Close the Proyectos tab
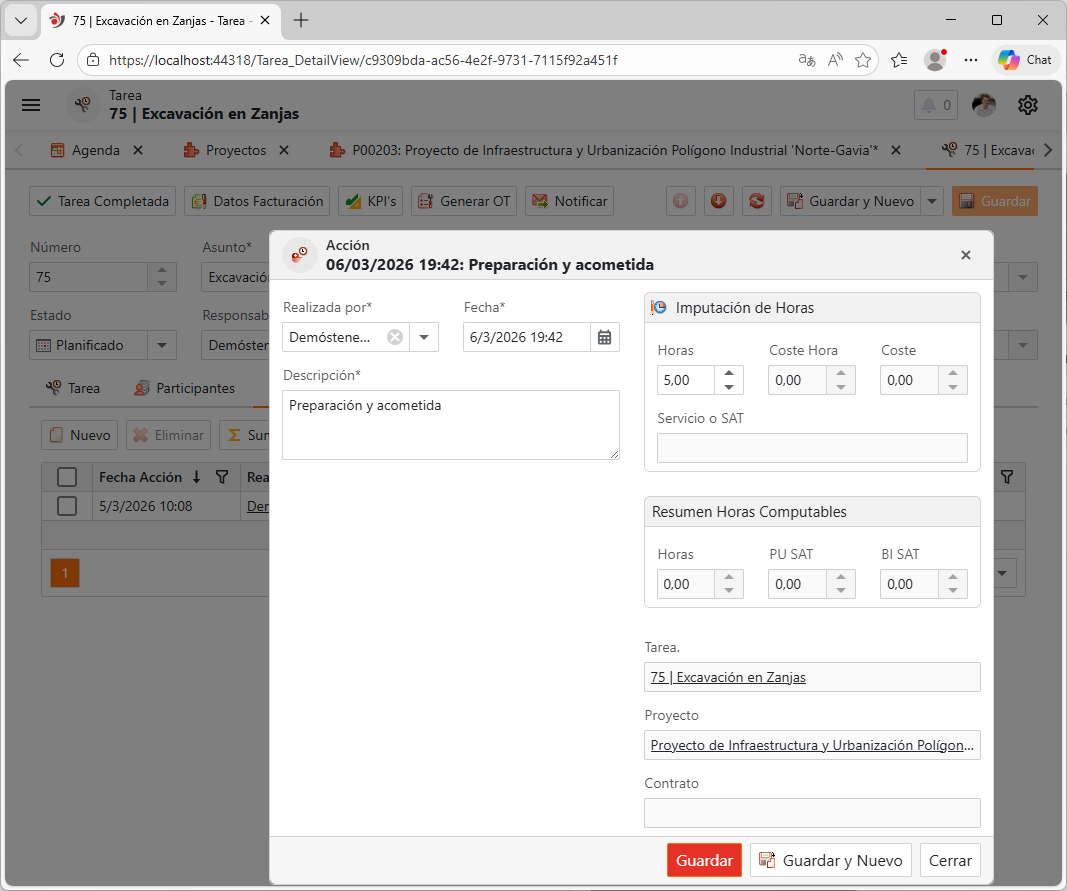The width and height of the screenshot is (1067, 891). [284, 150]
